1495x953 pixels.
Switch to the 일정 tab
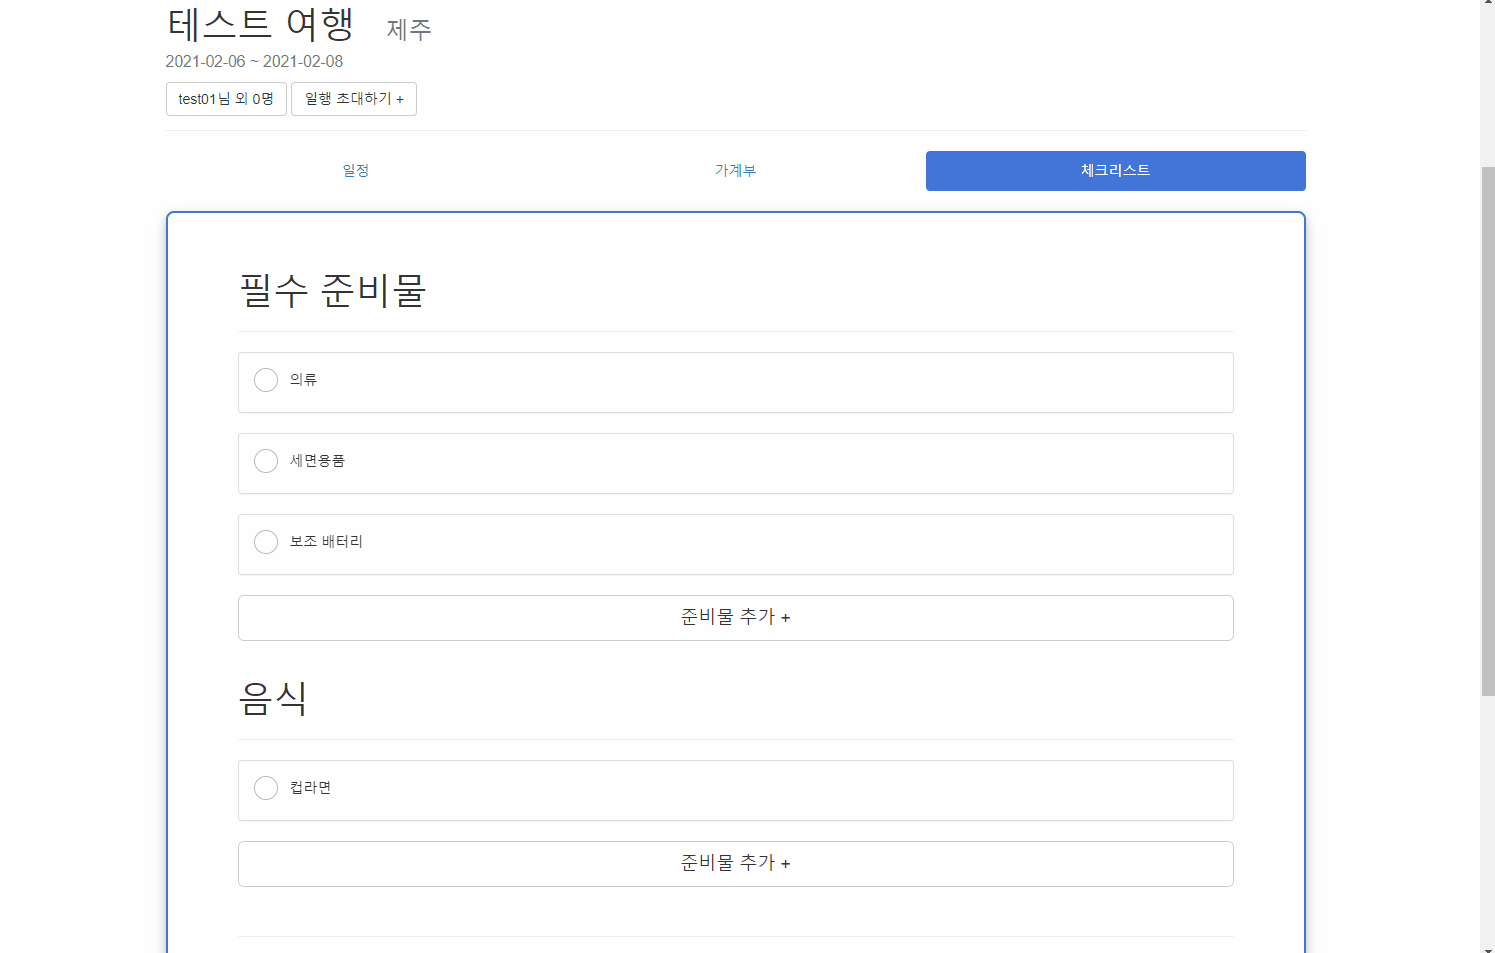pos(356,171)
